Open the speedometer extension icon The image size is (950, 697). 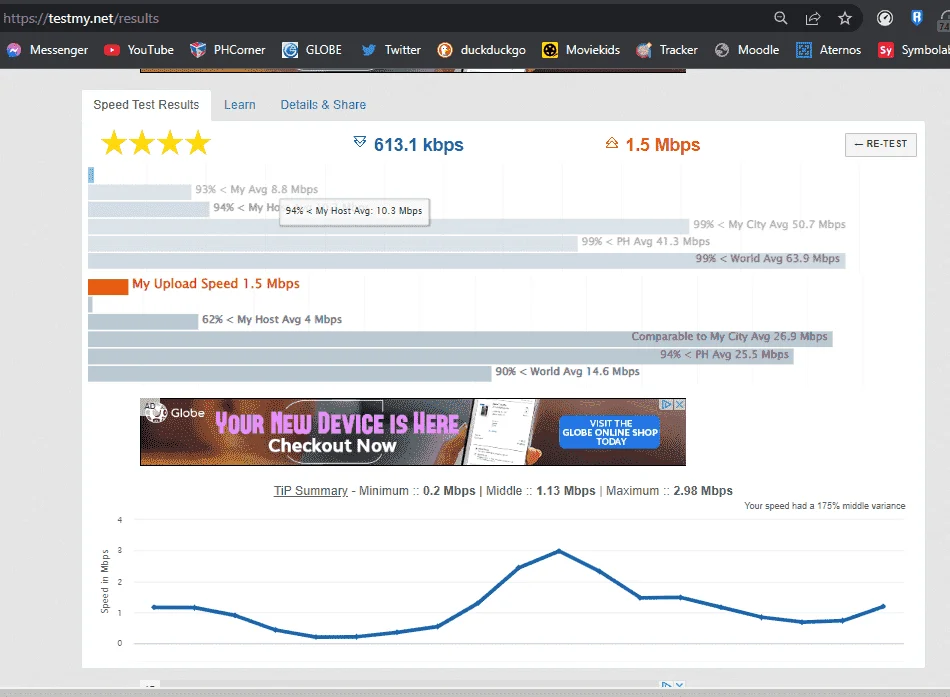(885, 18)
